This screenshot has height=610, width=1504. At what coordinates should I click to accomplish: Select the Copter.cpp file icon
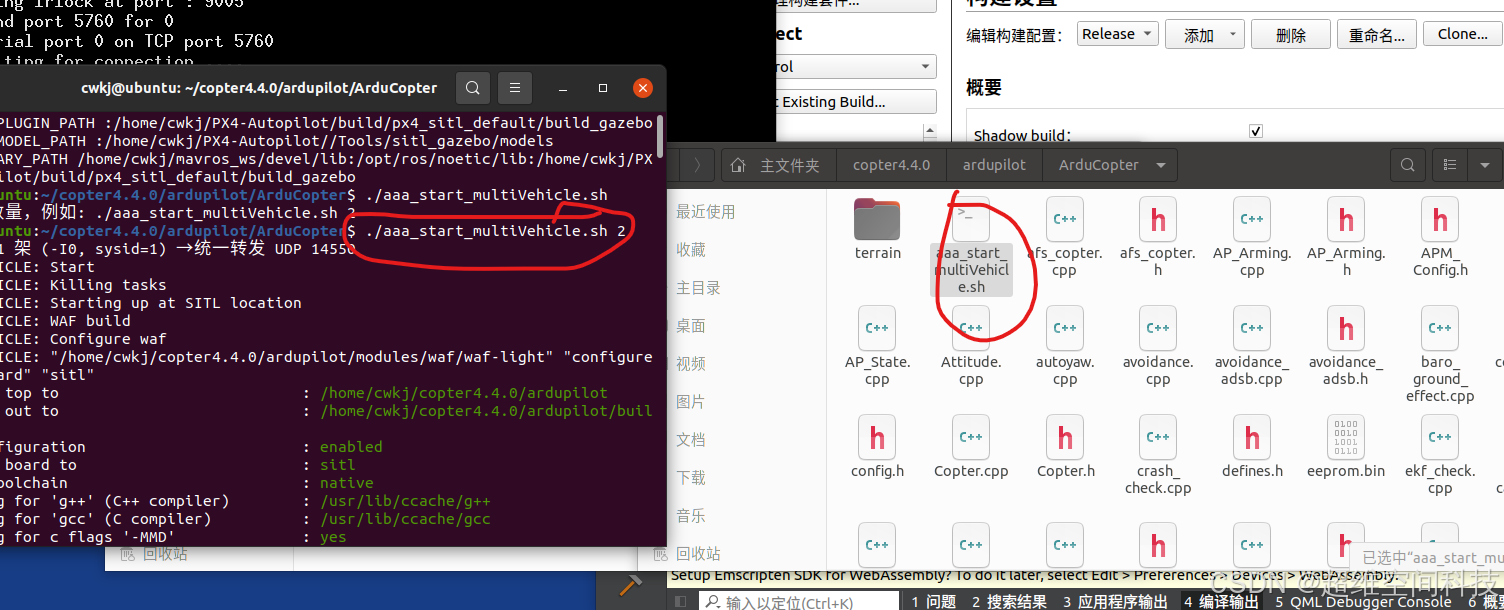point(971,438)
